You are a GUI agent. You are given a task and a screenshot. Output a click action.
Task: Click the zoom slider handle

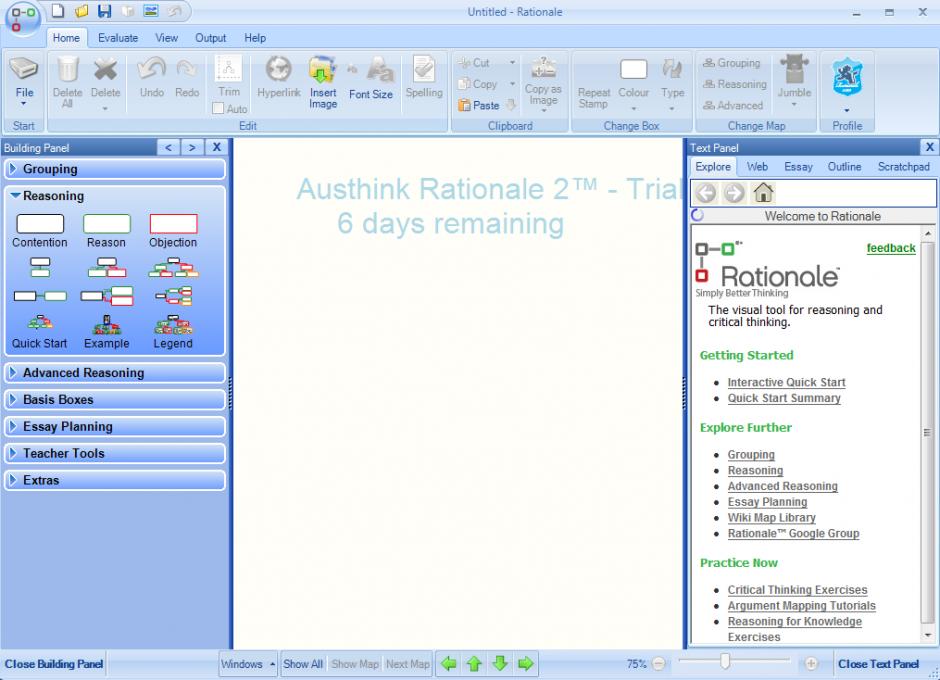(725, 661)
